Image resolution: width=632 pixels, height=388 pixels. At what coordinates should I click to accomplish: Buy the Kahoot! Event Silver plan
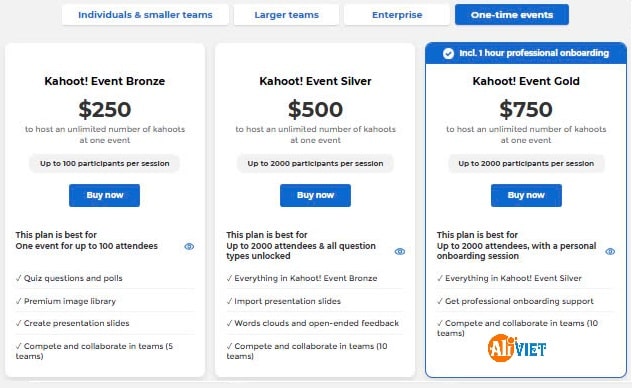315,195
